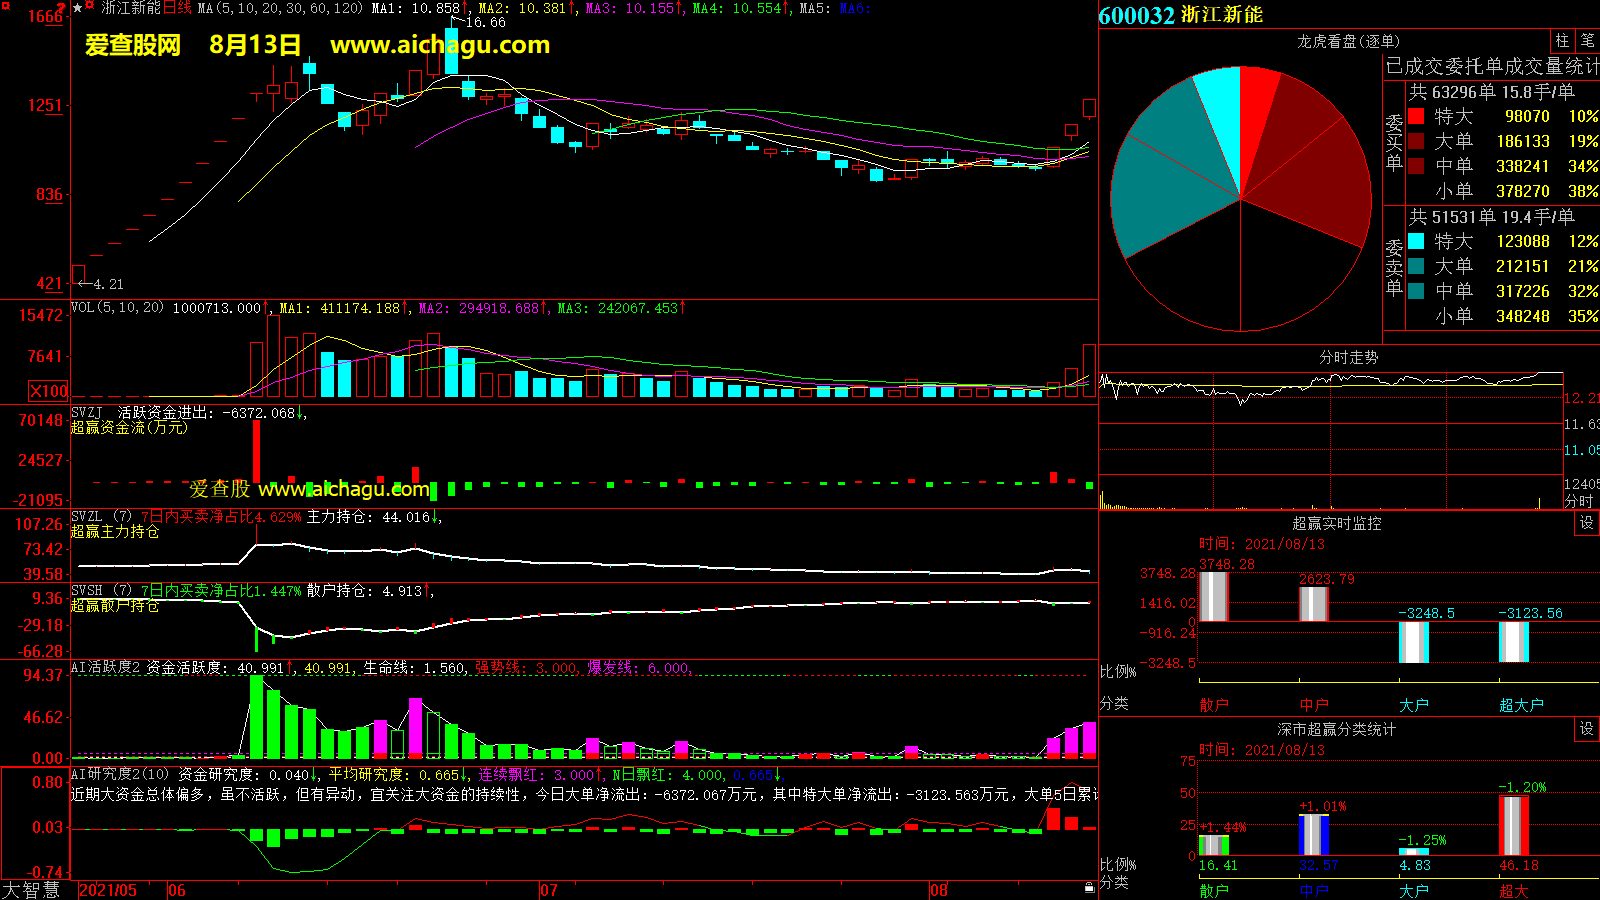Click the 日线 period label in chart header
1600x900 pixels.
point(177,8)
